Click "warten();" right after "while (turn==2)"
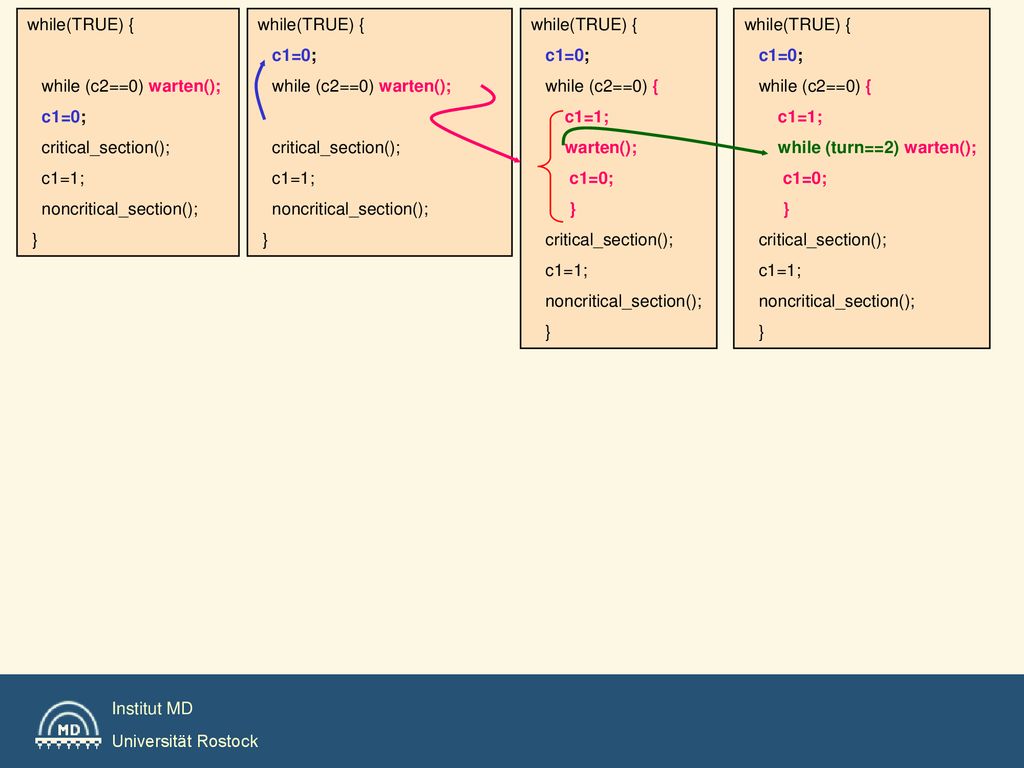The width and height of the screenshot is (1024, 768). point(940,148)
